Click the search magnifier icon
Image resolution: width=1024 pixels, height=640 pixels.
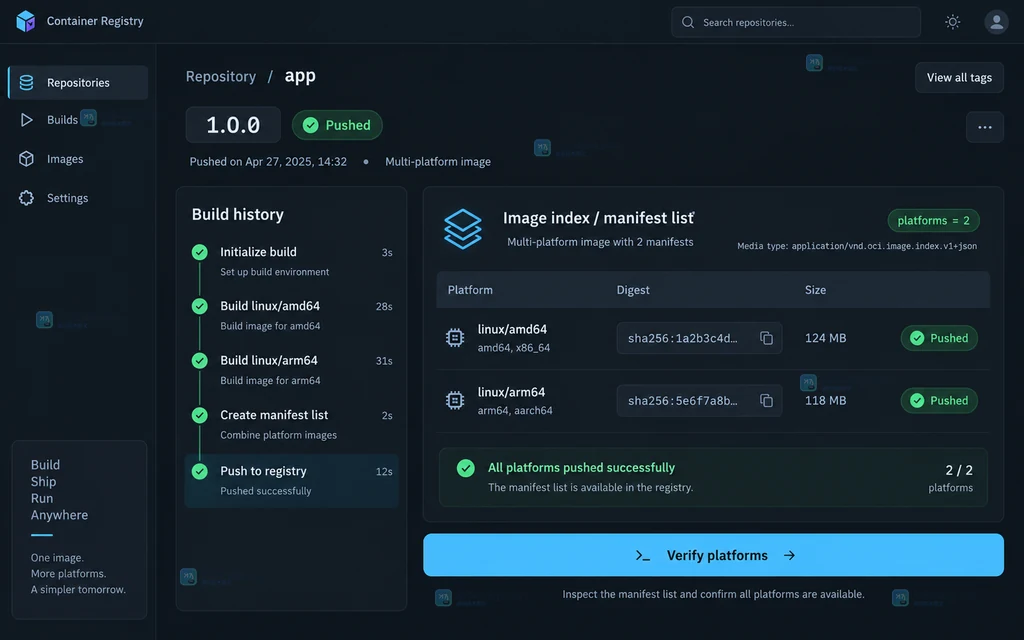tap(688, 22)
